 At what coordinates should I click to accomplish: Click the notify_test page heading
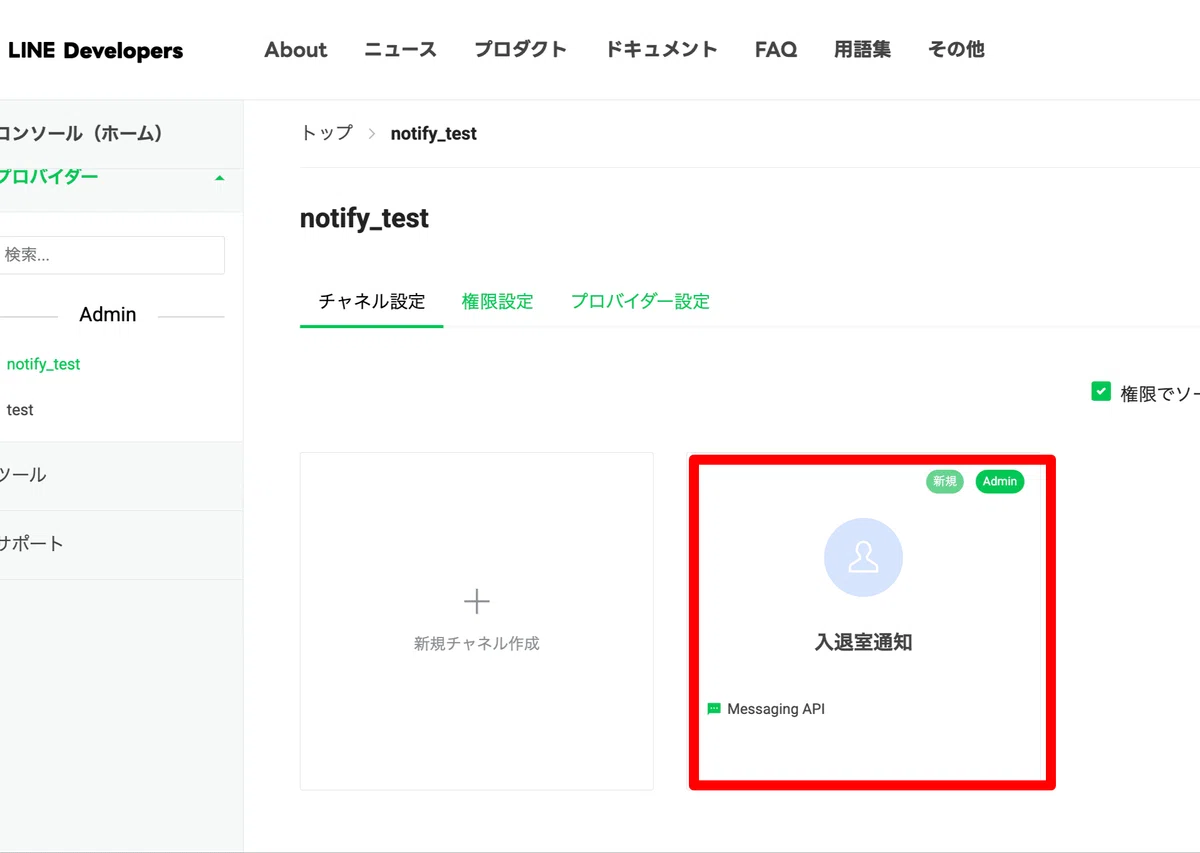click(x=364, y=218)
